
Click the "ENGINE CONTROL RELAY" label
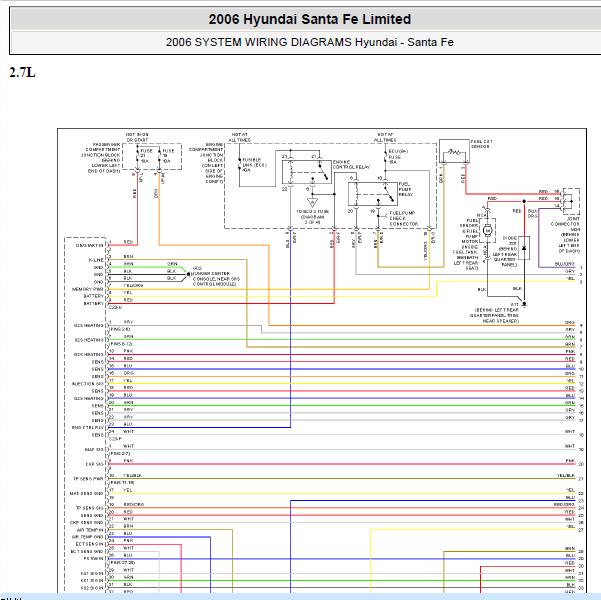(x=351, y=165)
